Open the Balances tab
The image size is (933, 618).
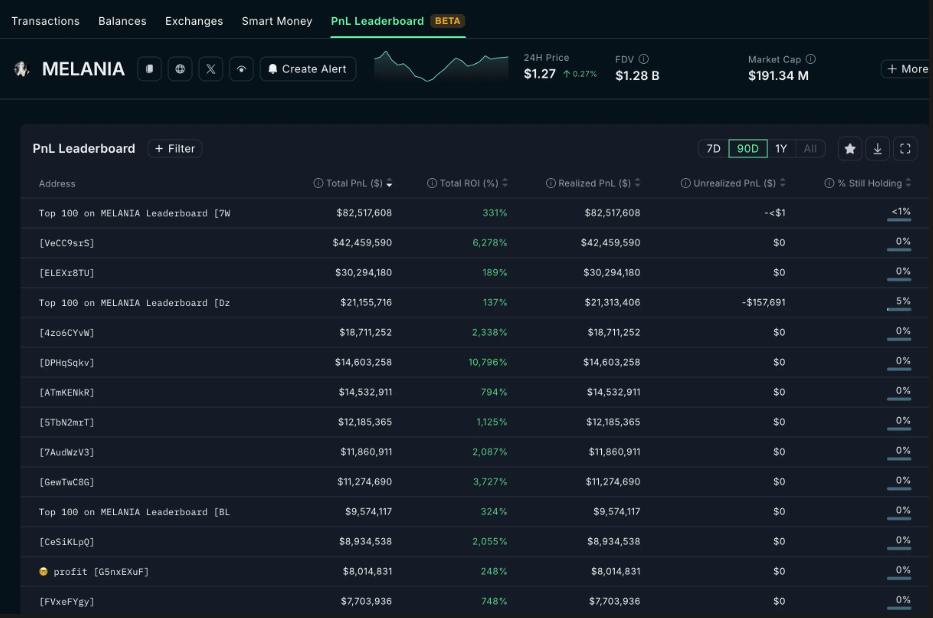click(x=122, y=21)
